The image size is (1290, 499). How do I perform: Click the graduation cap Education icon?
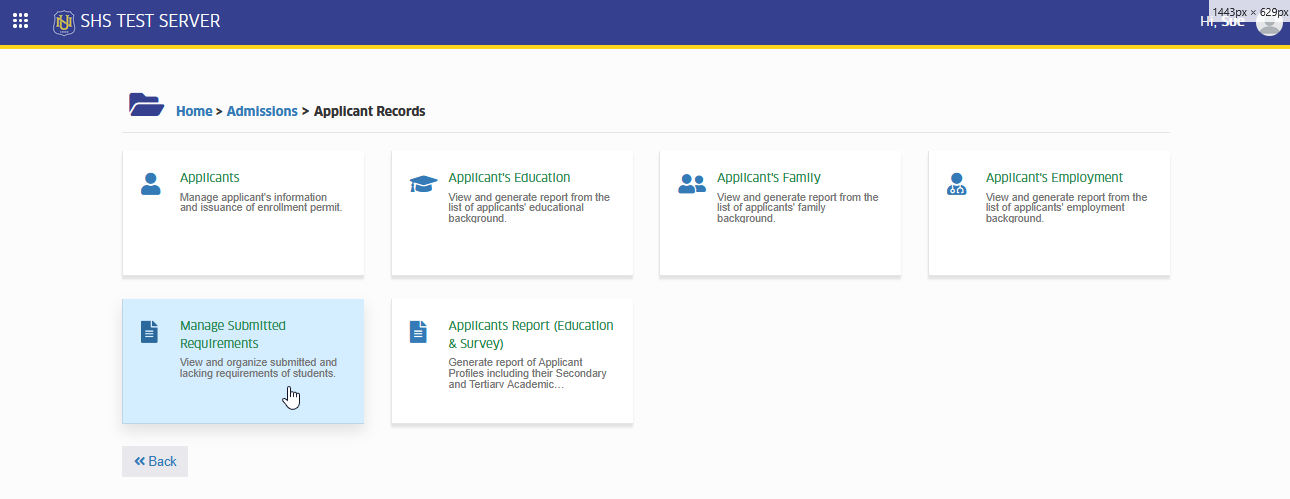(x=424, y=184)
